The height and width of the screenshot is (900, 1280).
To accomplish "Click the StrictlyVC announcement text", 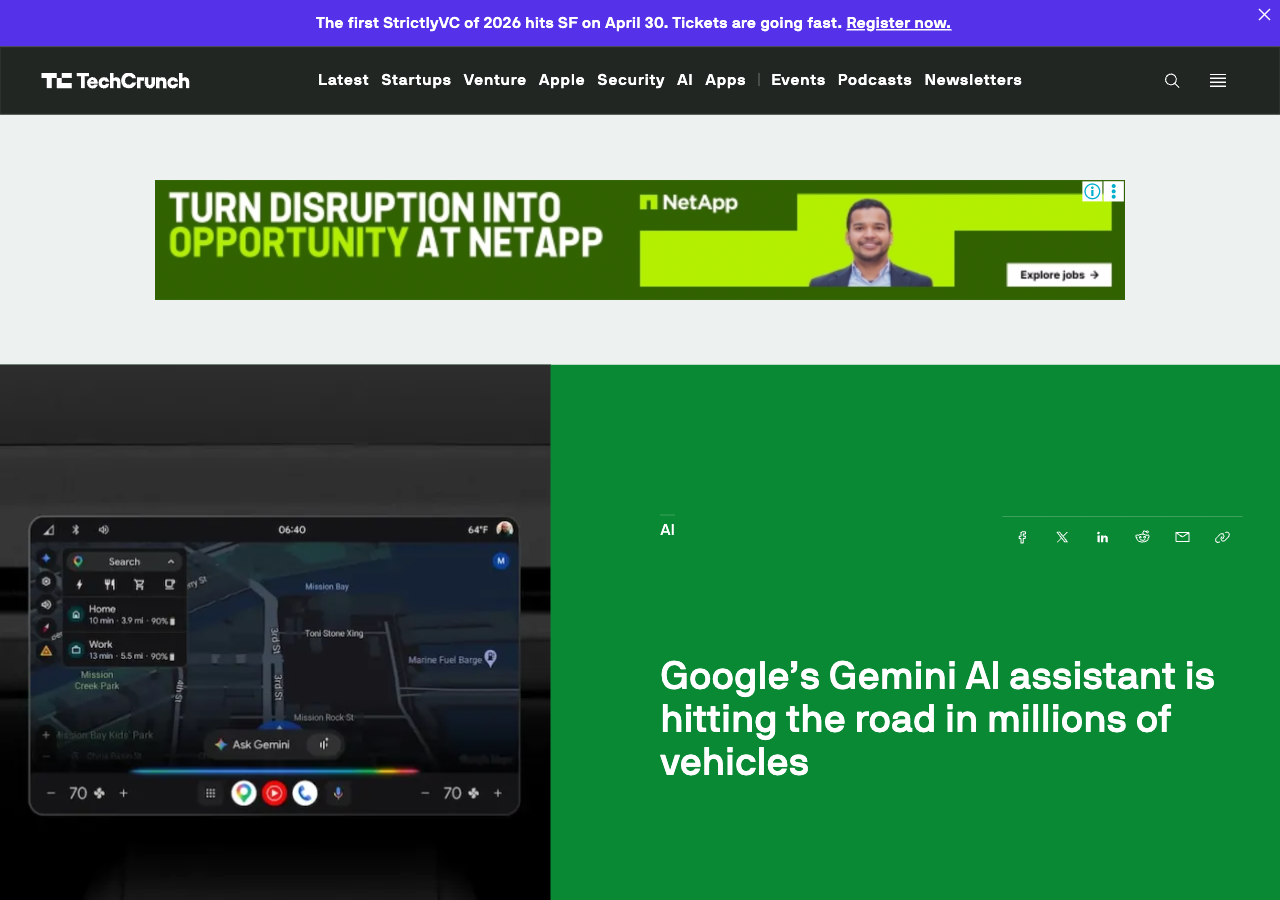I will point(579,22).
